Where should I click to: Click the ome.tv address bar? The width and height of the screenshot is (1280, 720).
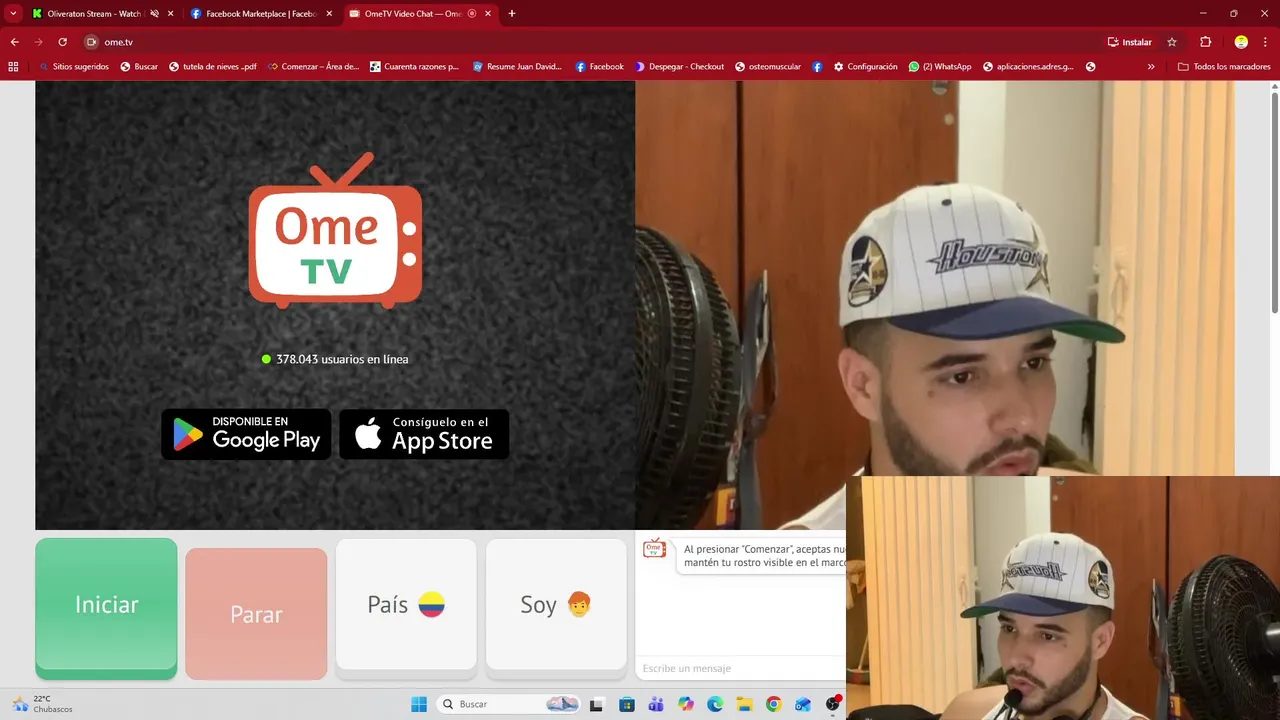click(x=590, y=42)
